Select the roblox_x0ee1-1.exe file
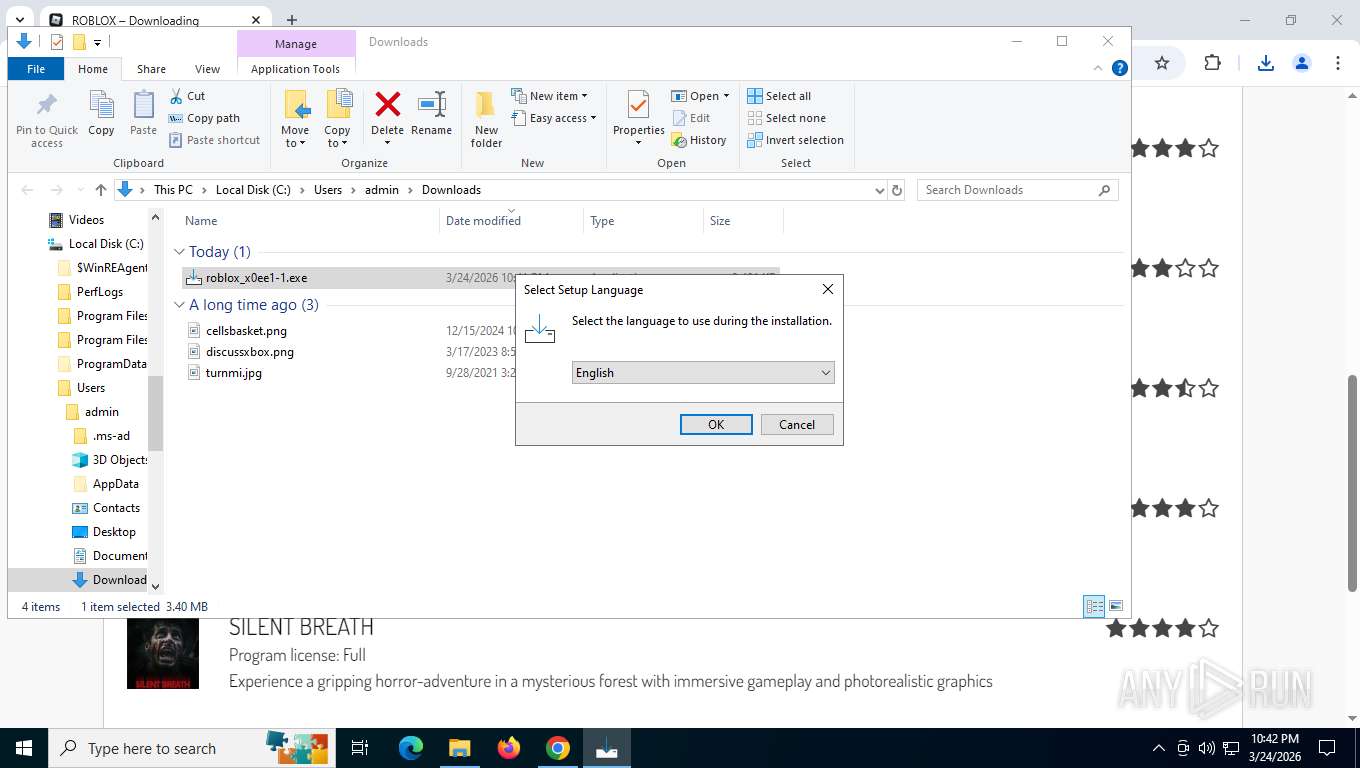The image size is (1360, 768). pos(256,278)
